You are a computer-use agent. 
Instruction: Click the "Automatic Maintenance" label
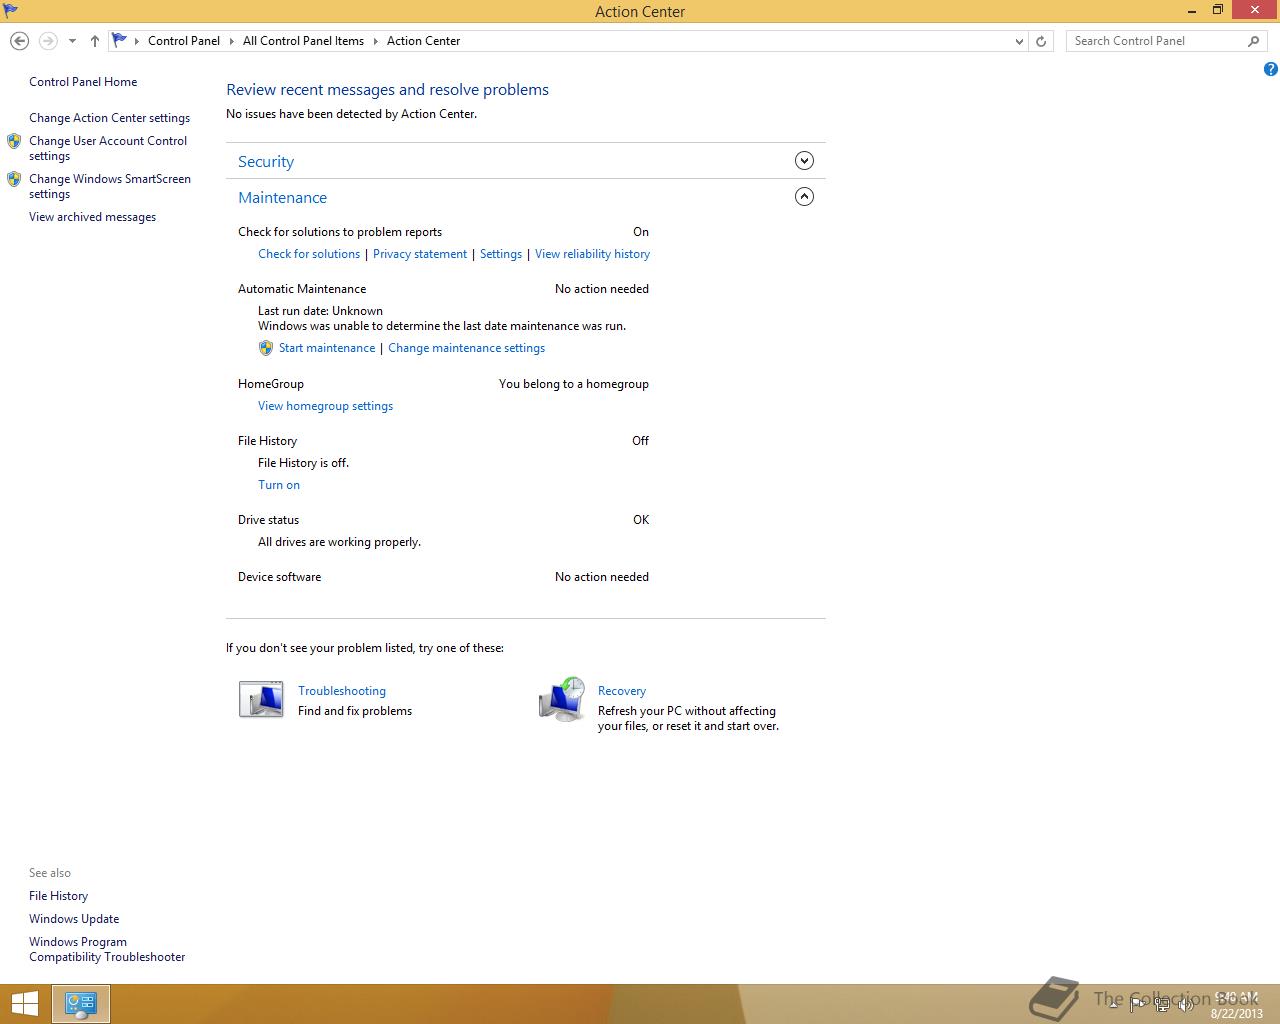coord(302,289)
